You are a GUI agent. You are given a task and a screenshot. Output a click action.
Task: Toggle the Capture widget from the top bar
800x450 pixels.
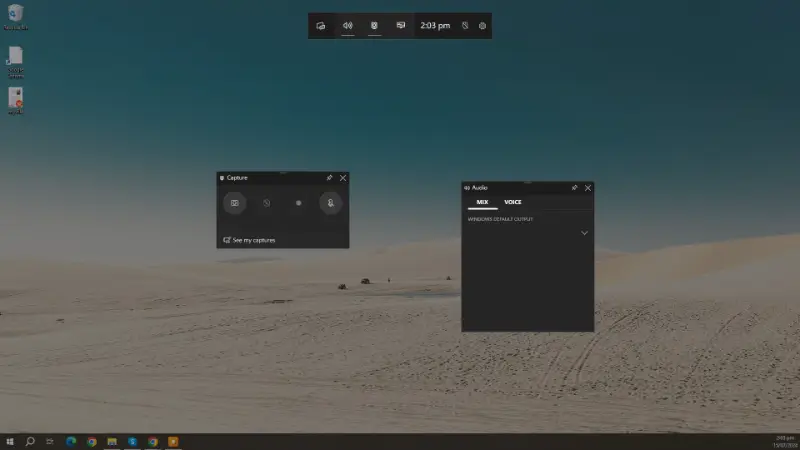click(x=374, y=25)
